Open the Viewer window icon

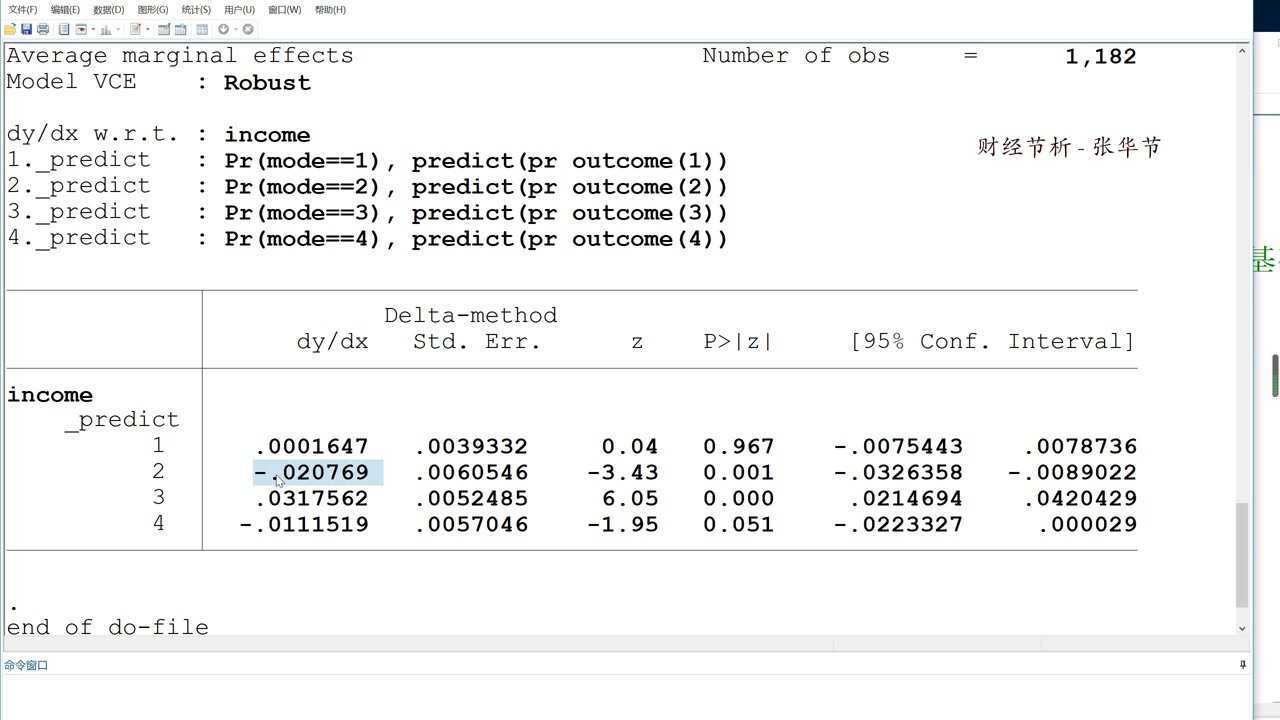[x=81, y=29]
